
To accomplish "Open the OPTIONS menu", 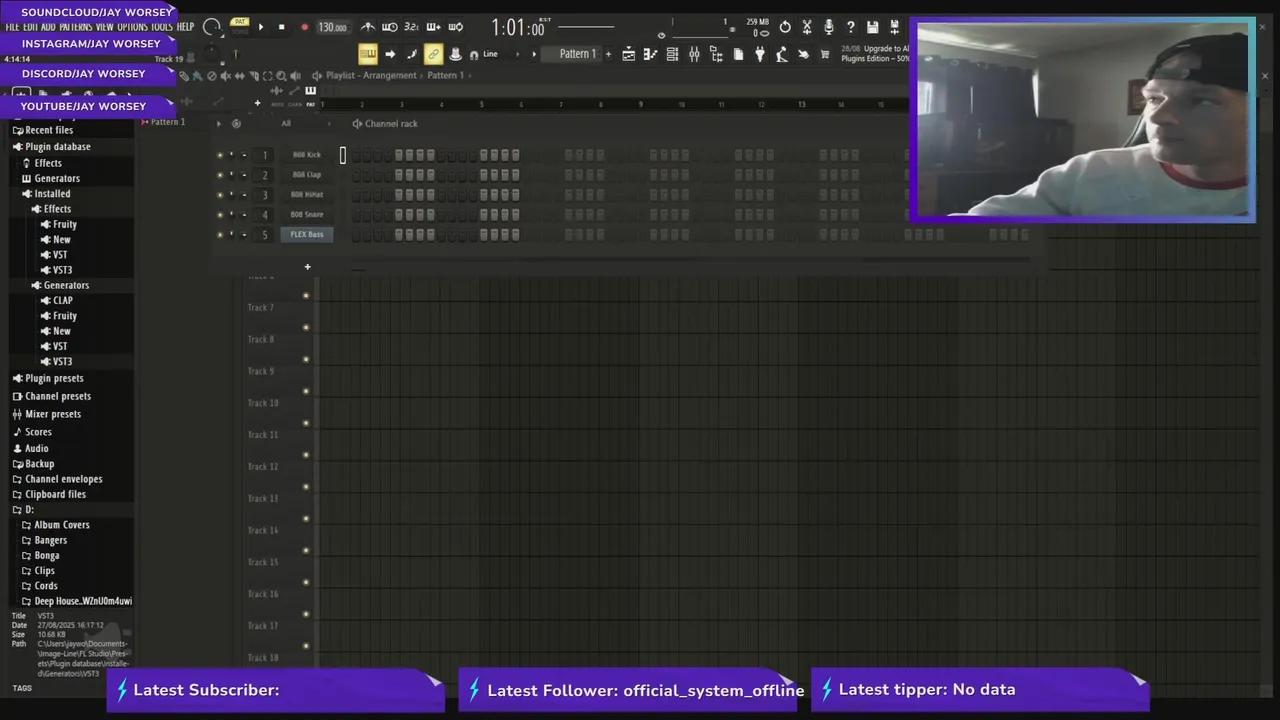I will point(132,27).
